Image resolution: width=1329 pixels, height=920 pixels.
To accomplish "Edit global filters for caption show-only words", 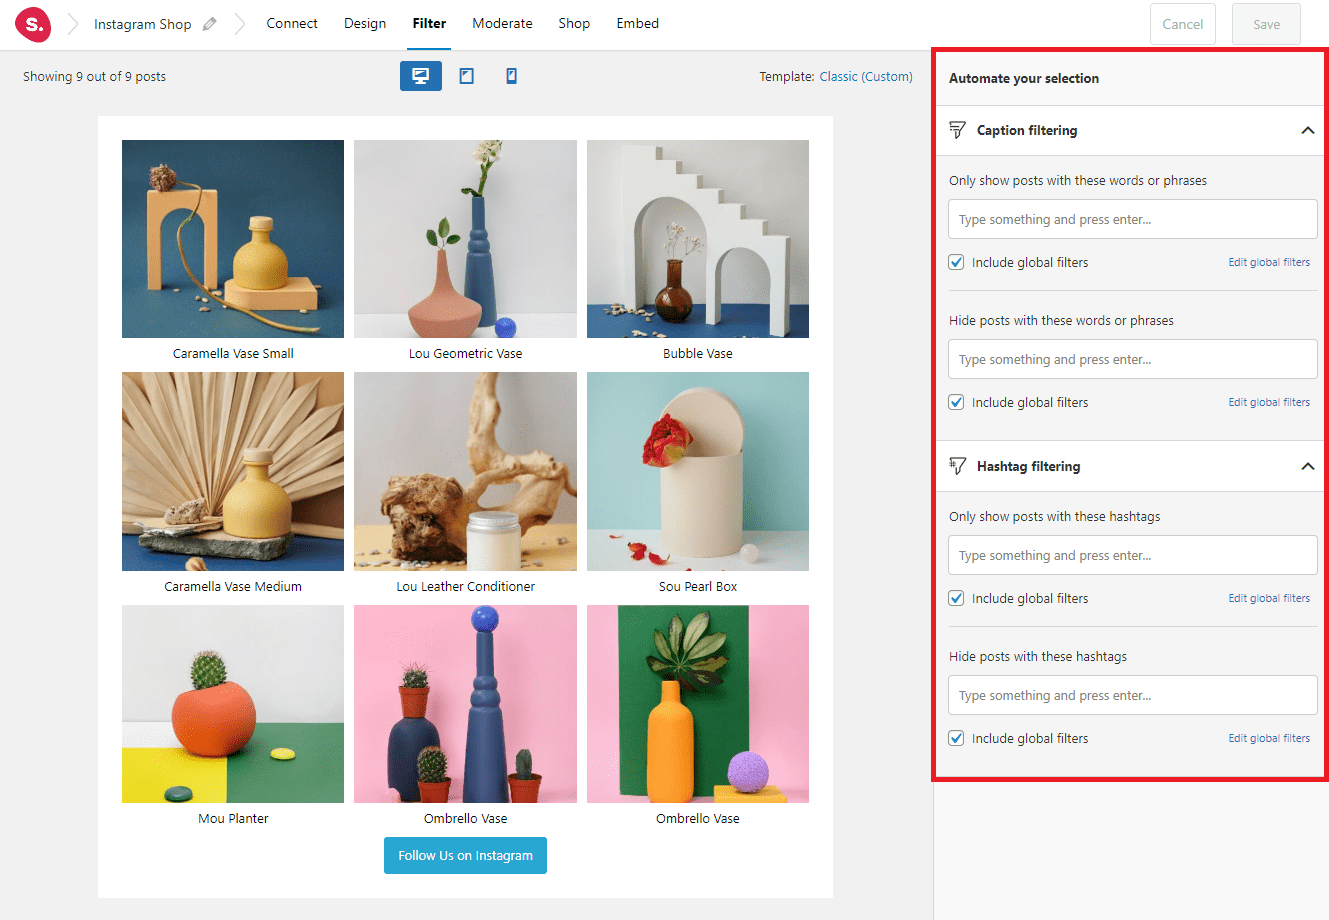I will tap(1269, 262).
